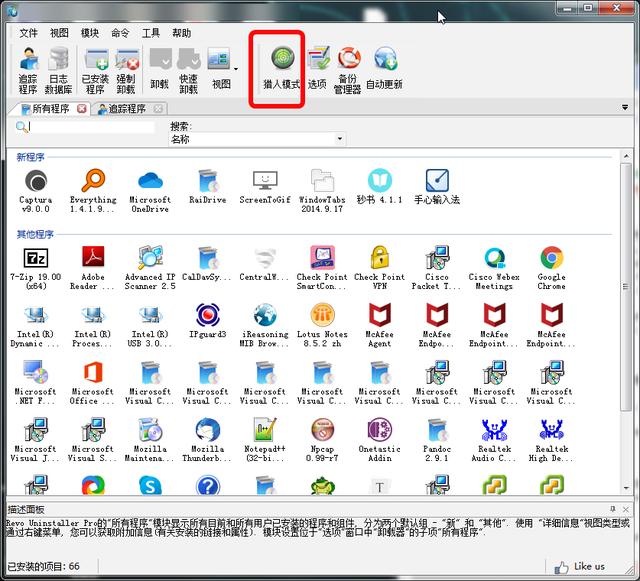Click the program list scroll down arrow
This screenshot has height=581, width=640.
[x=626, y=488]
